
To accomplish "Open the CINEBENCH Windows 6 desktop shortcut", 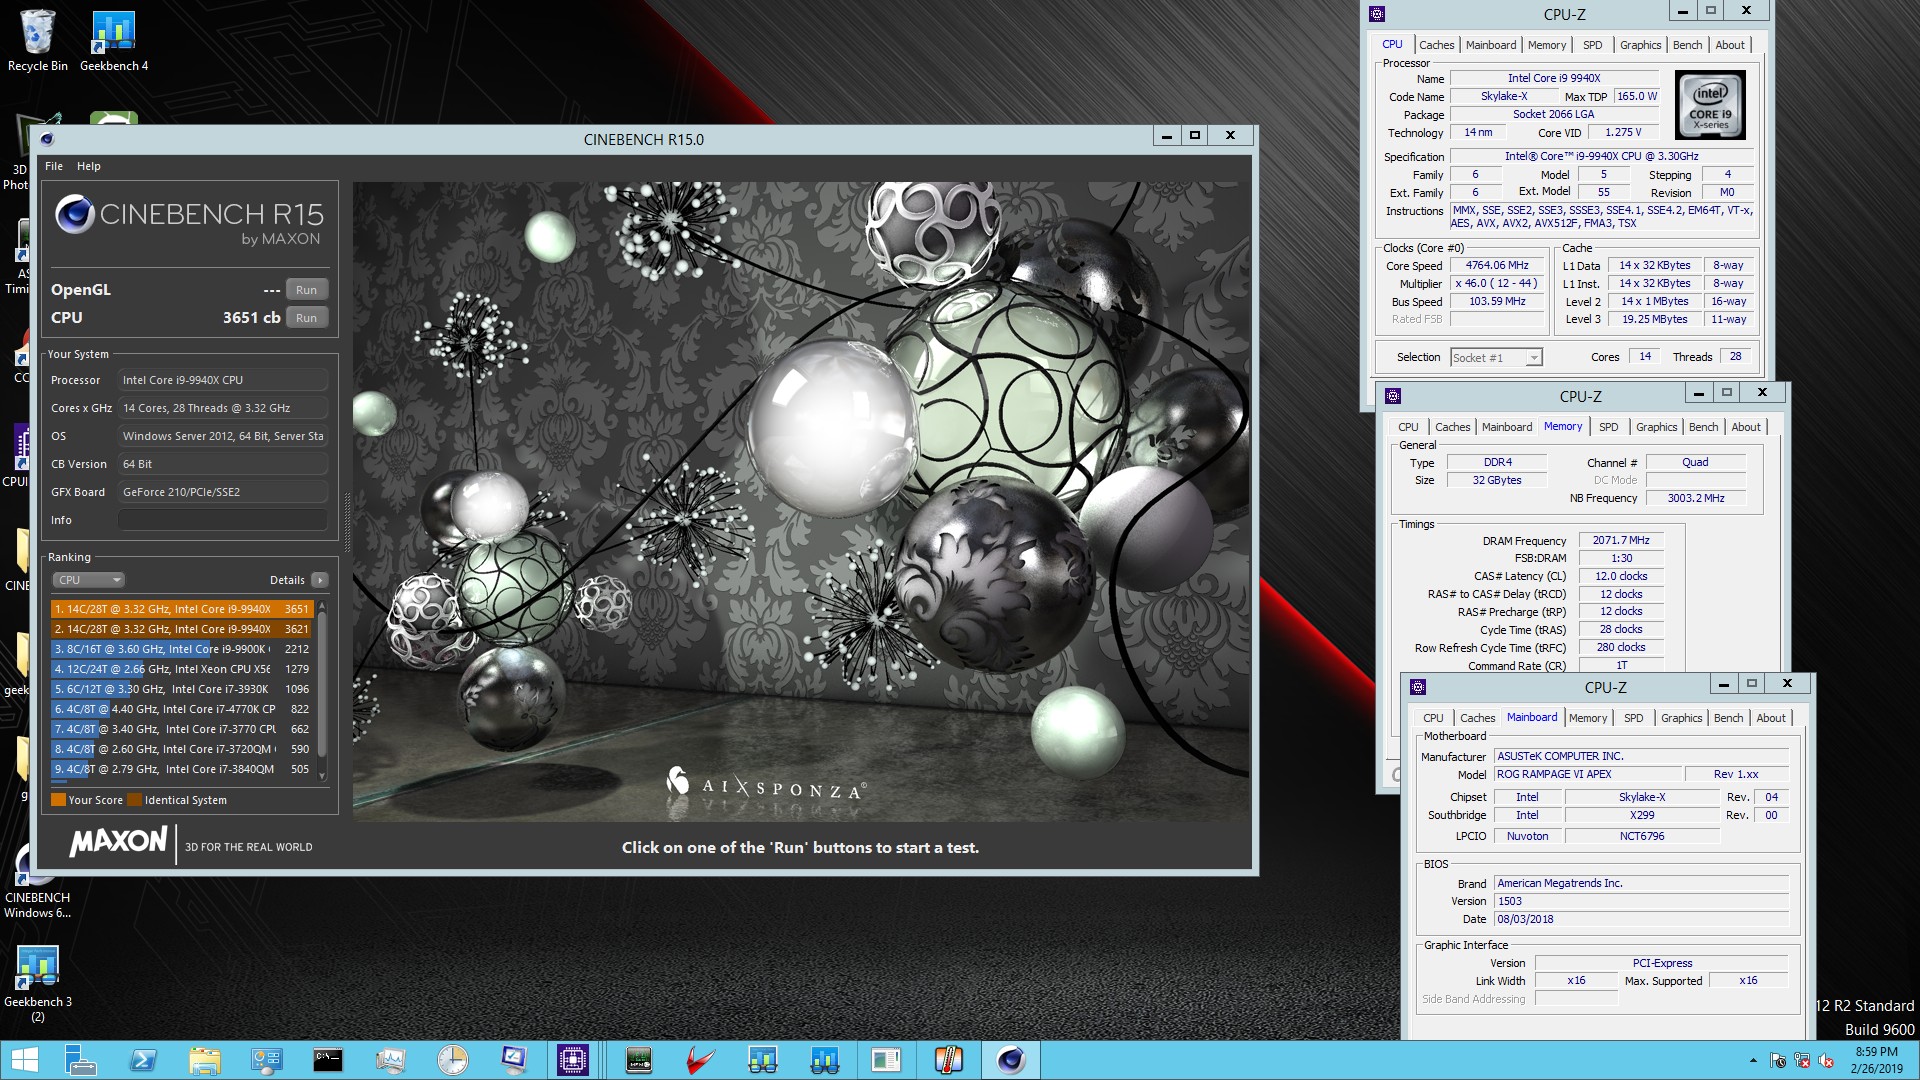I will click(37, 880).
